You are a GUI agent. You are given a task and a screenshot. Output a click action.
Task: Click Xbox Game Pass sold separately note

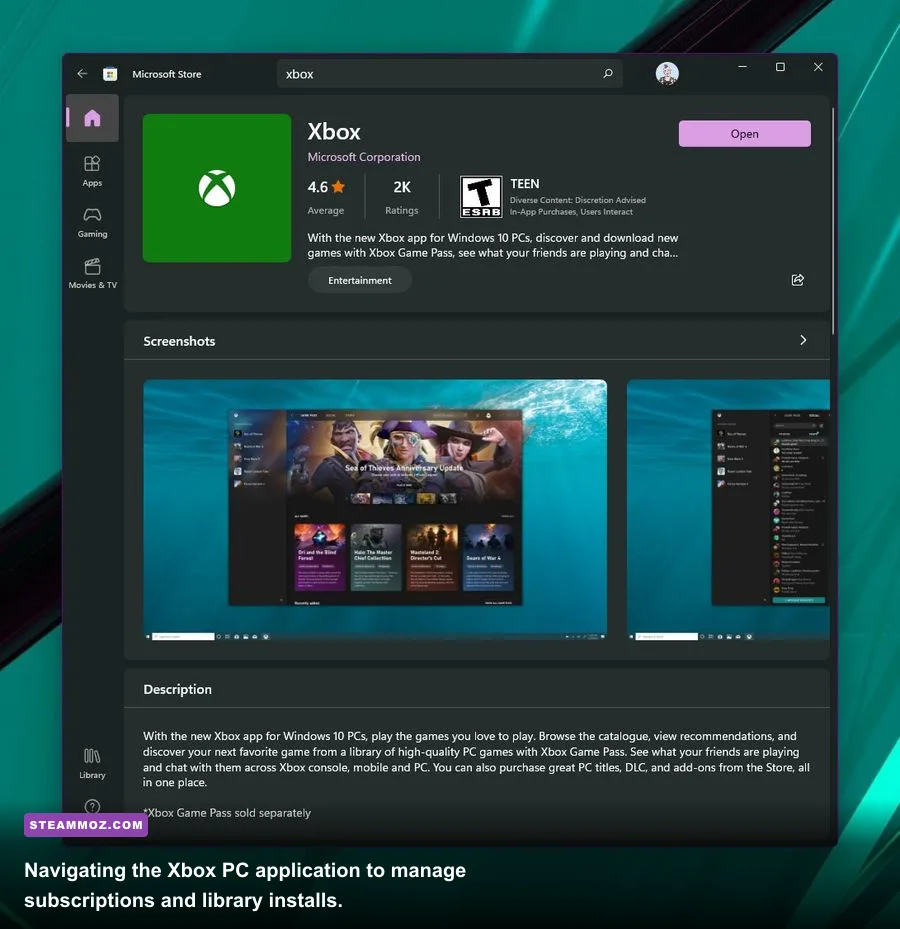click(227, 813)
